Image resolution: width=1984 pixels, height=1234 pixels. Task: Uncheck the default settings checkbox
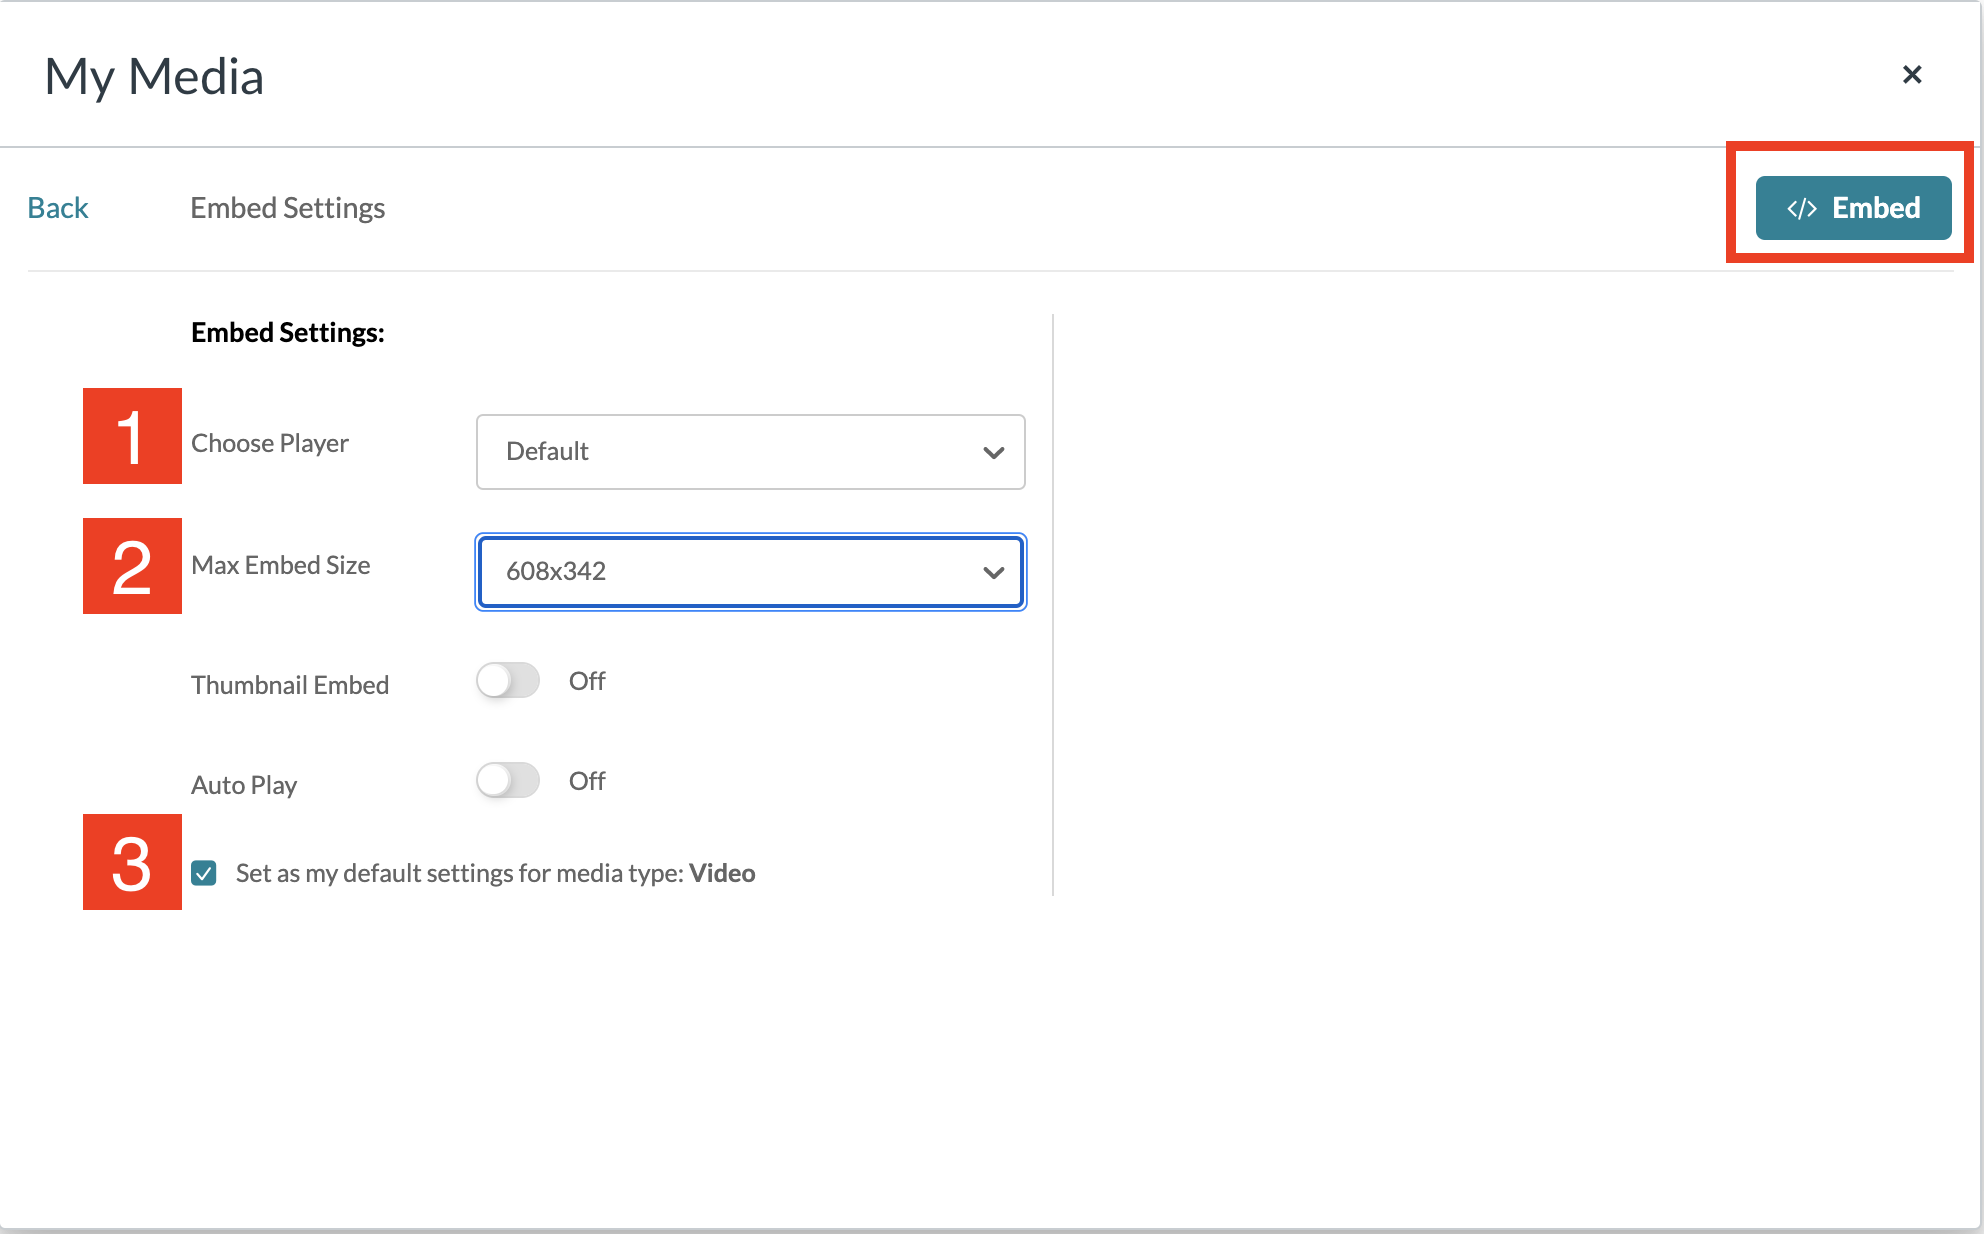coord(204,874)
